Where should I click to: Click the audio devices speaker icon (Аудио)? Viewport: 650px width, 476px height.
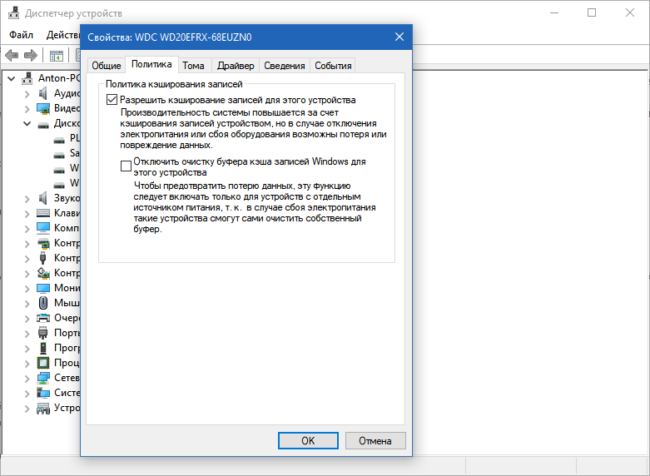43,93
